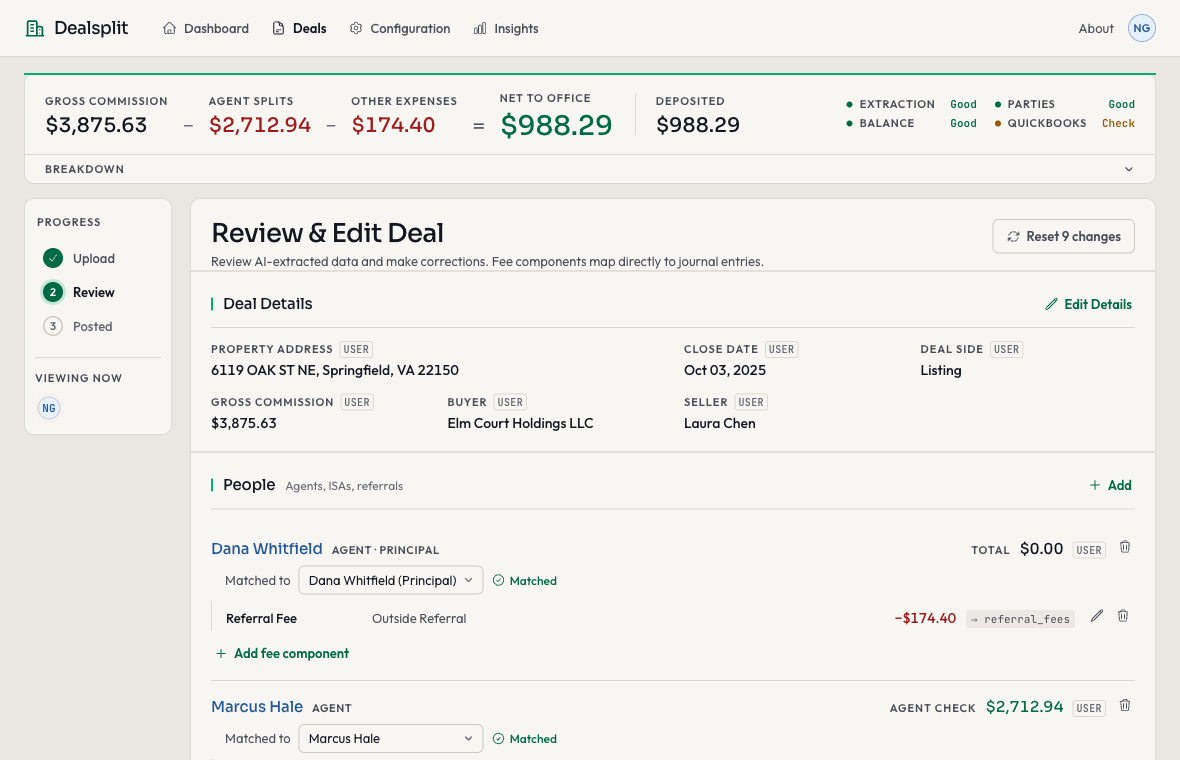
Task: Click the Matched status icon for Dana Whitfield
Action: [x=498, y=580]
